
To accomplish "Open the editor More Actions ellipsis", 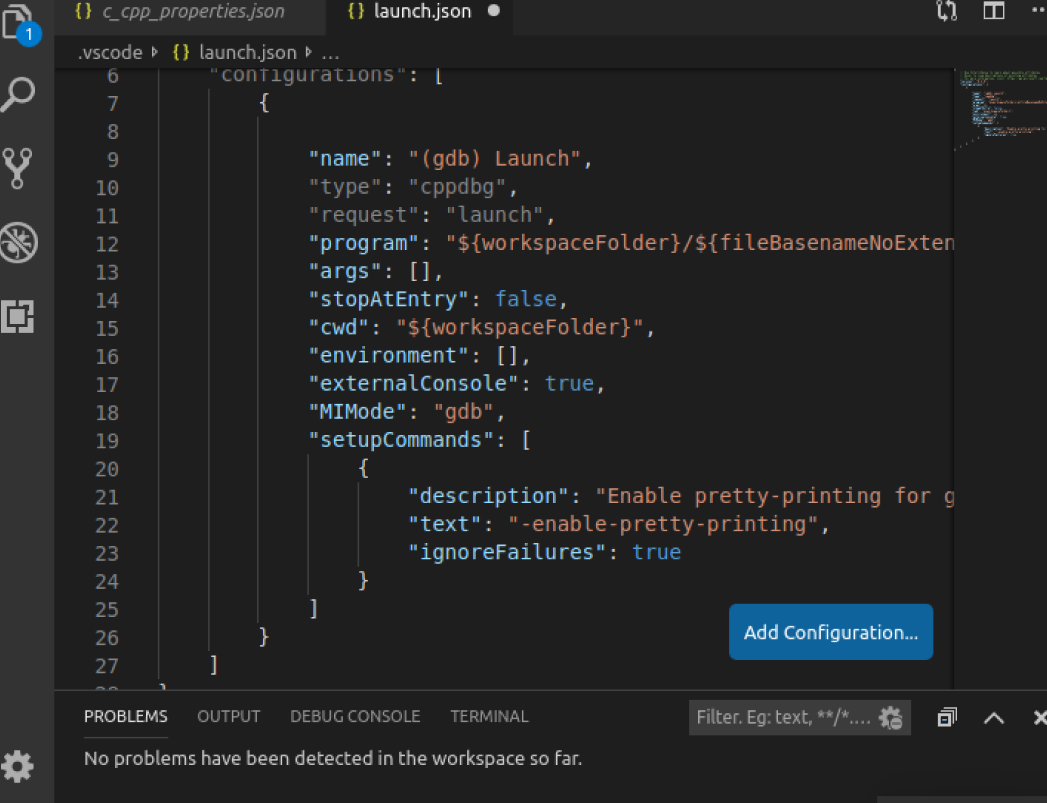I will coord(1038,10).
